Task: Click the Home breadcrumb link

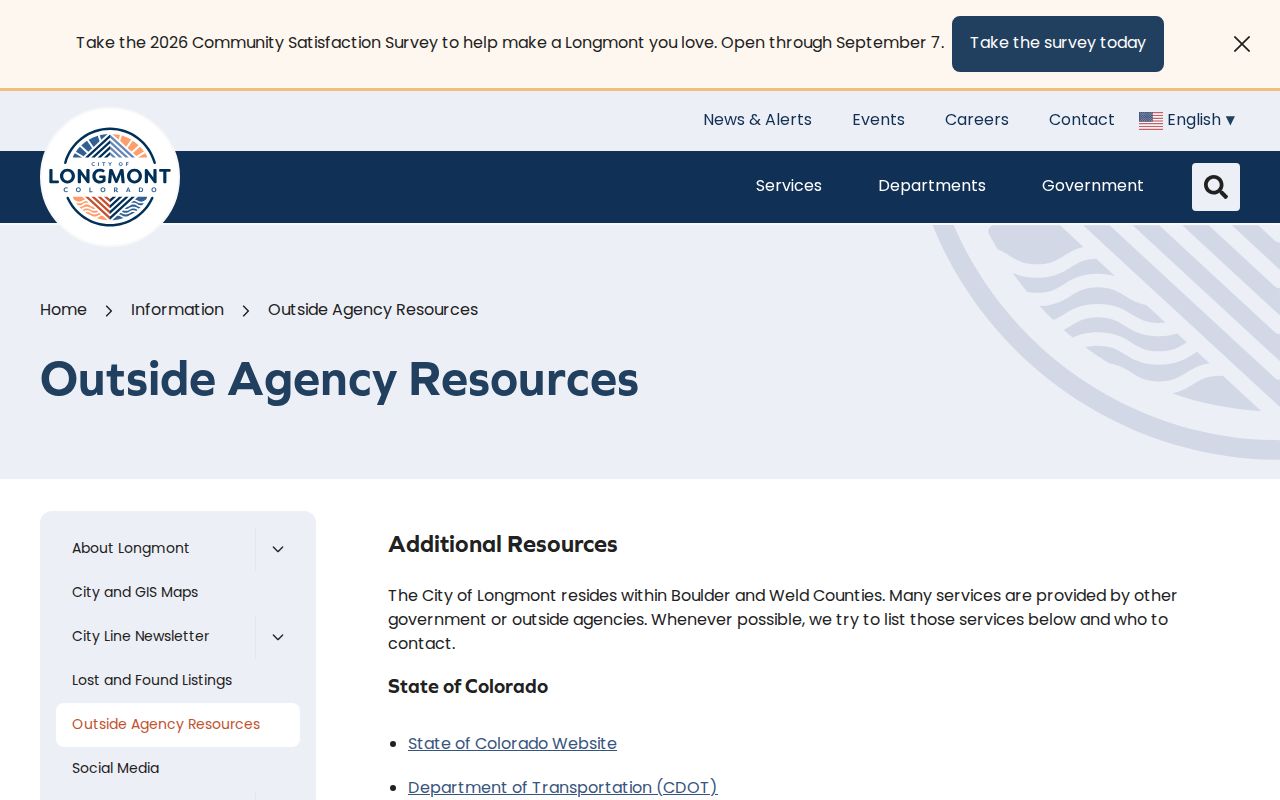Action: point(63,310)
